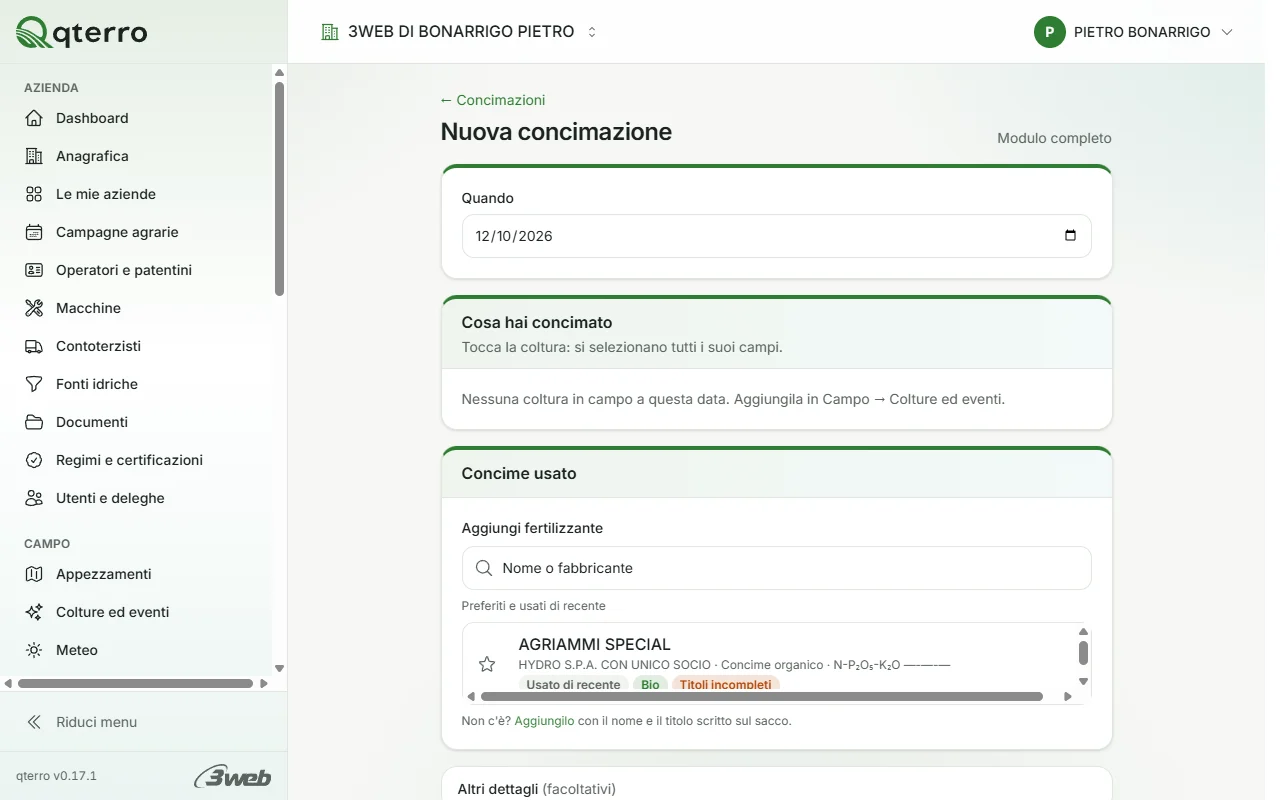Click the Utenti e deleghe people icon
Viewport: 1280px width, 800px height.
click(34, 498)
